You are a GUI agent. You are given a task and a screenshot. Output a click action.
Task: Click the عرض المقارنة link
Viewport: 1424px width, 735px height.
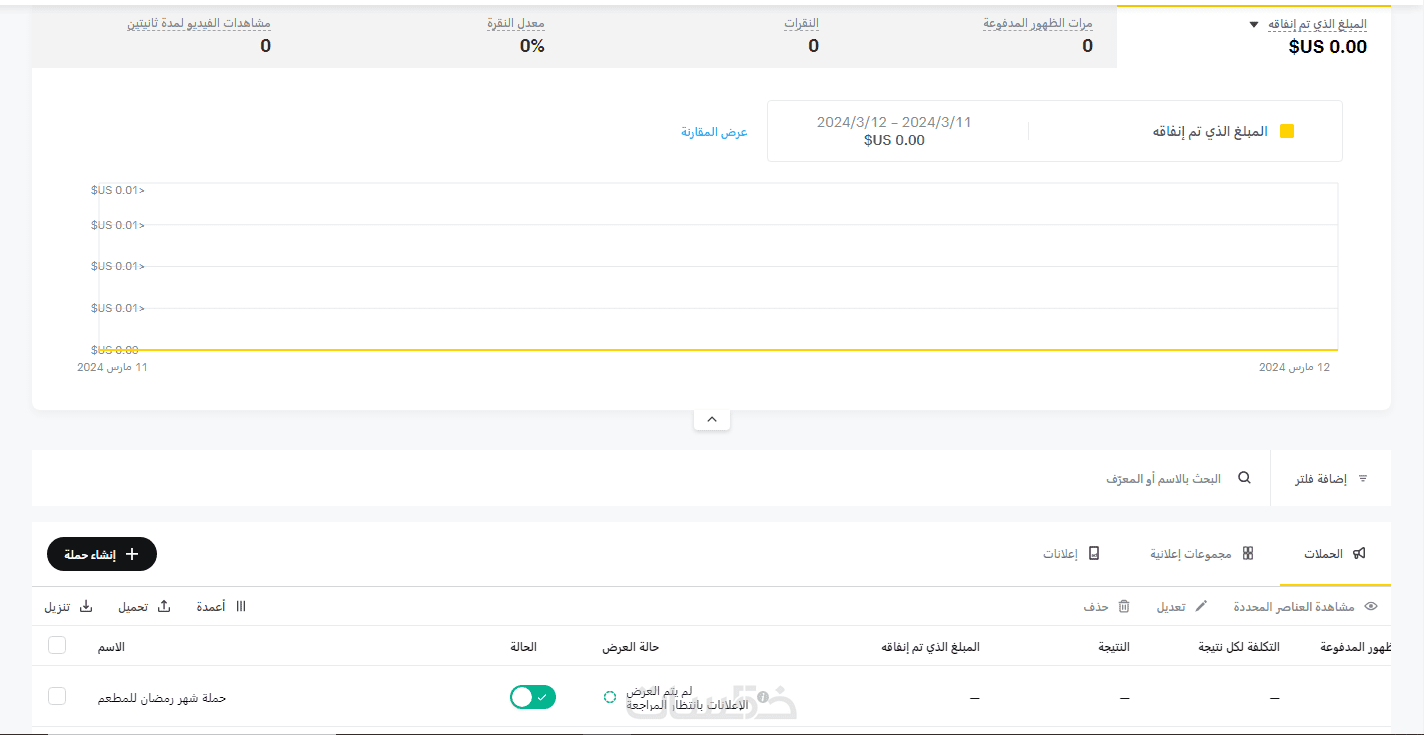coord(714,132)
